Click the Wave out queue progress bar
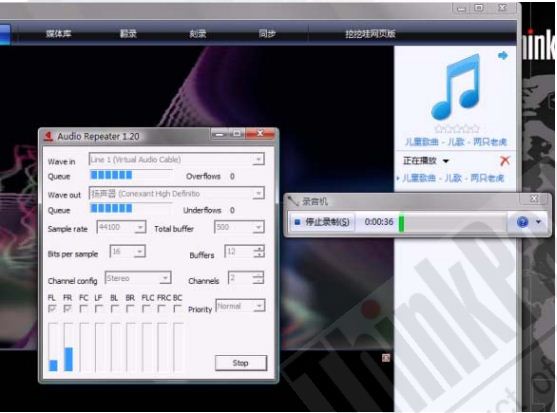The height and width of the screenshot is (413, 557). click(x=131, y=208)
